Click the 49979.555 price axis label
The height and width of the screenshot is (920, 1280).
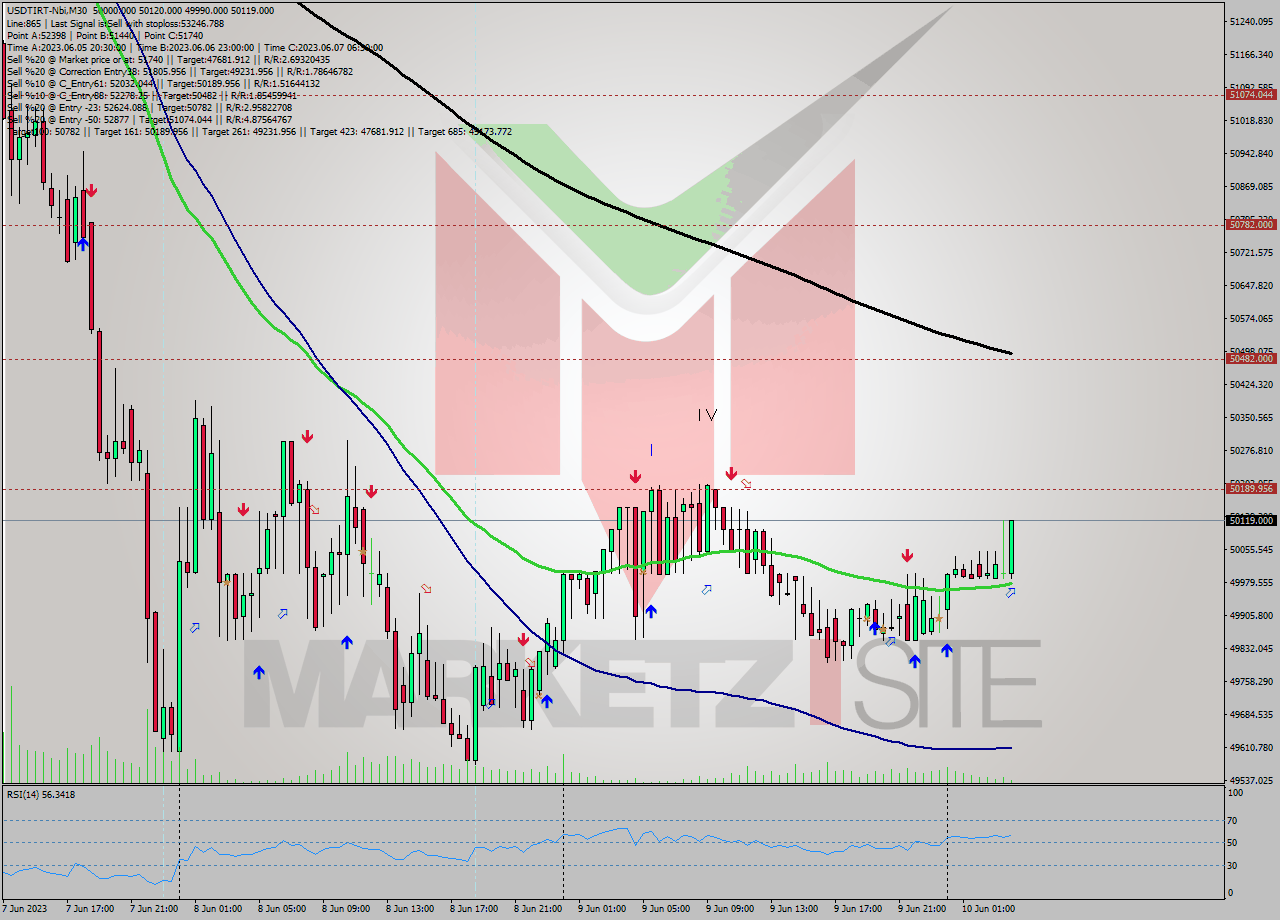(x=1254, y=582)
